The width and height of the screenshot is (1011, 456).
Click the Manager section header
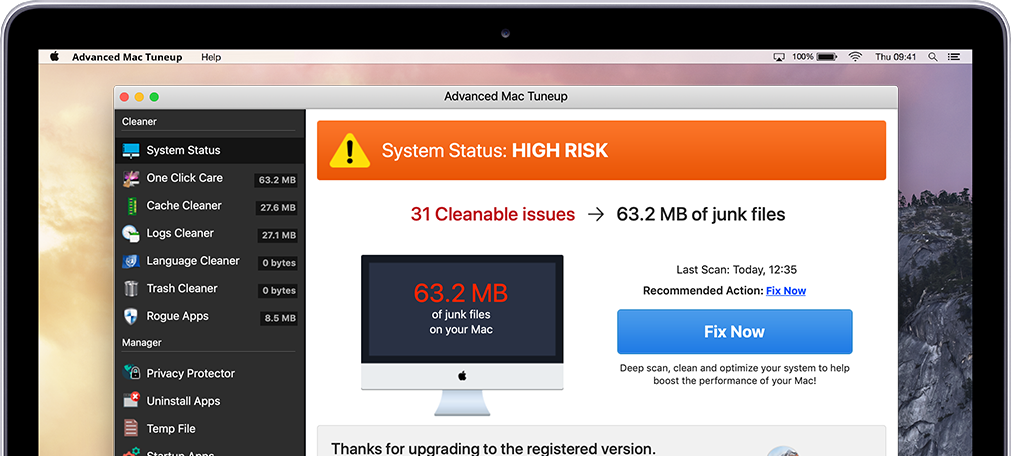tap(142, 342)
